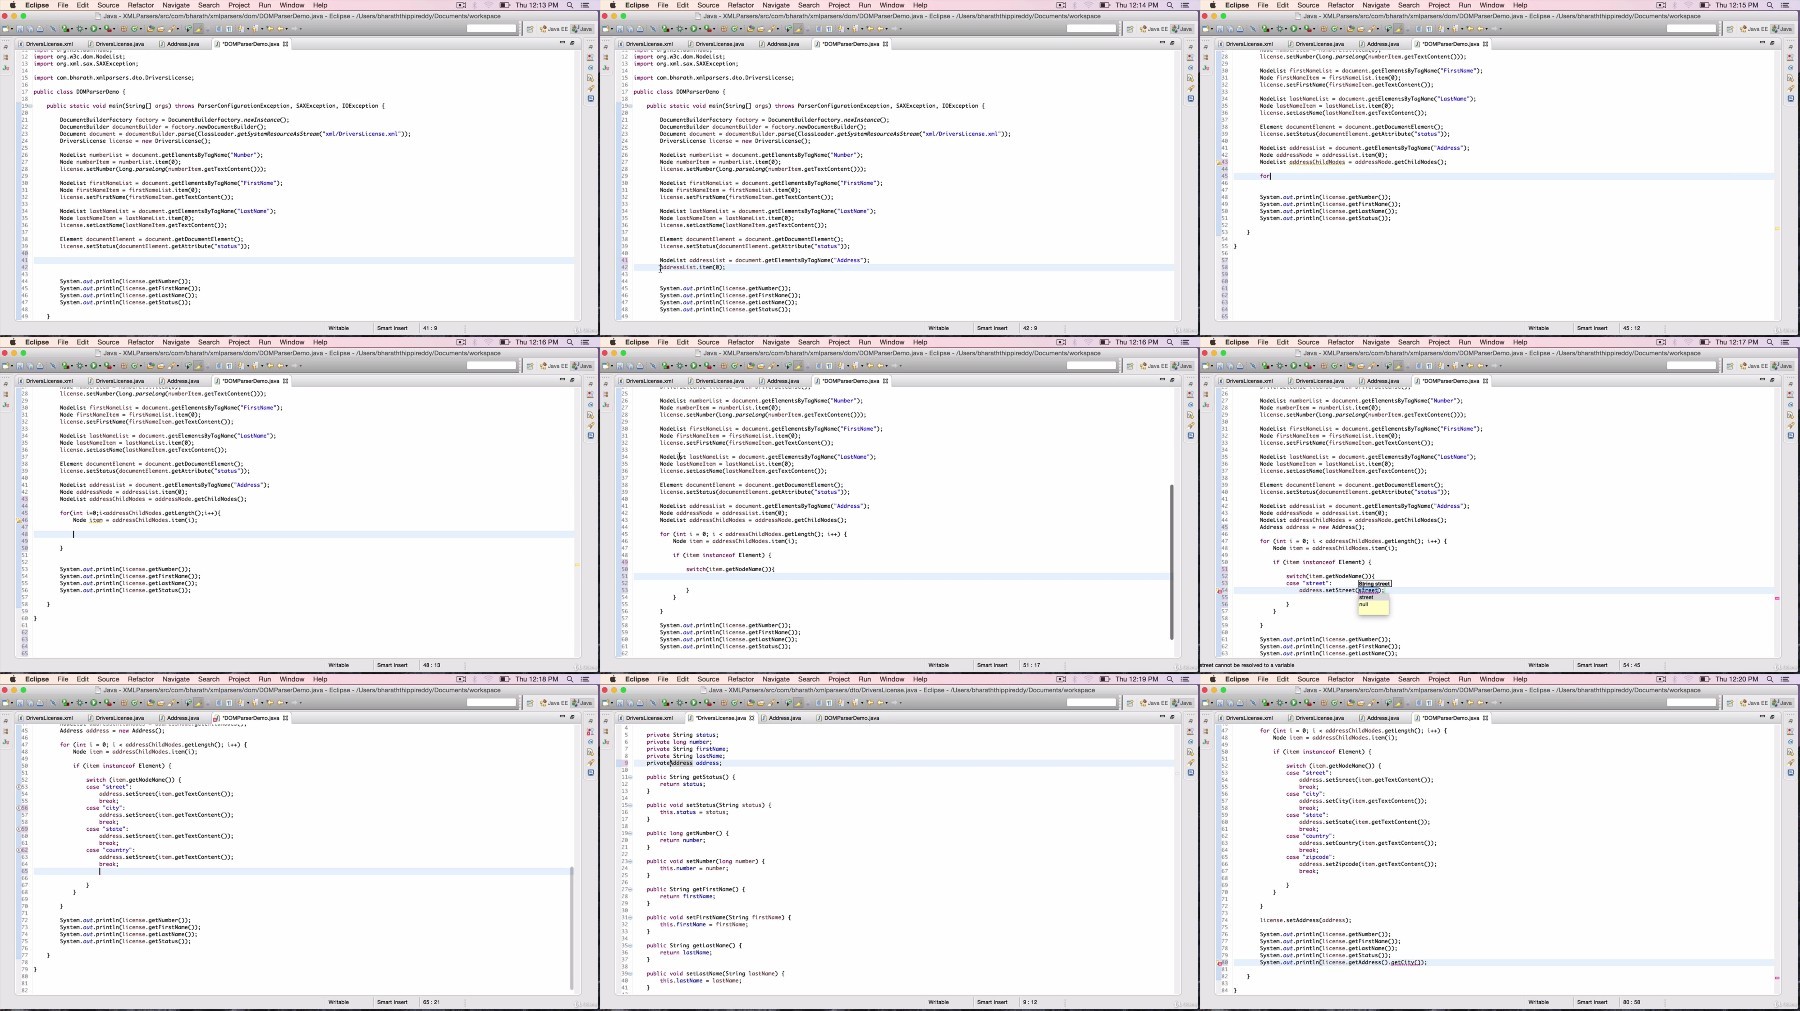Collapse setStatus method at line 15, 12:19 PM window

[x=631, y=805]
